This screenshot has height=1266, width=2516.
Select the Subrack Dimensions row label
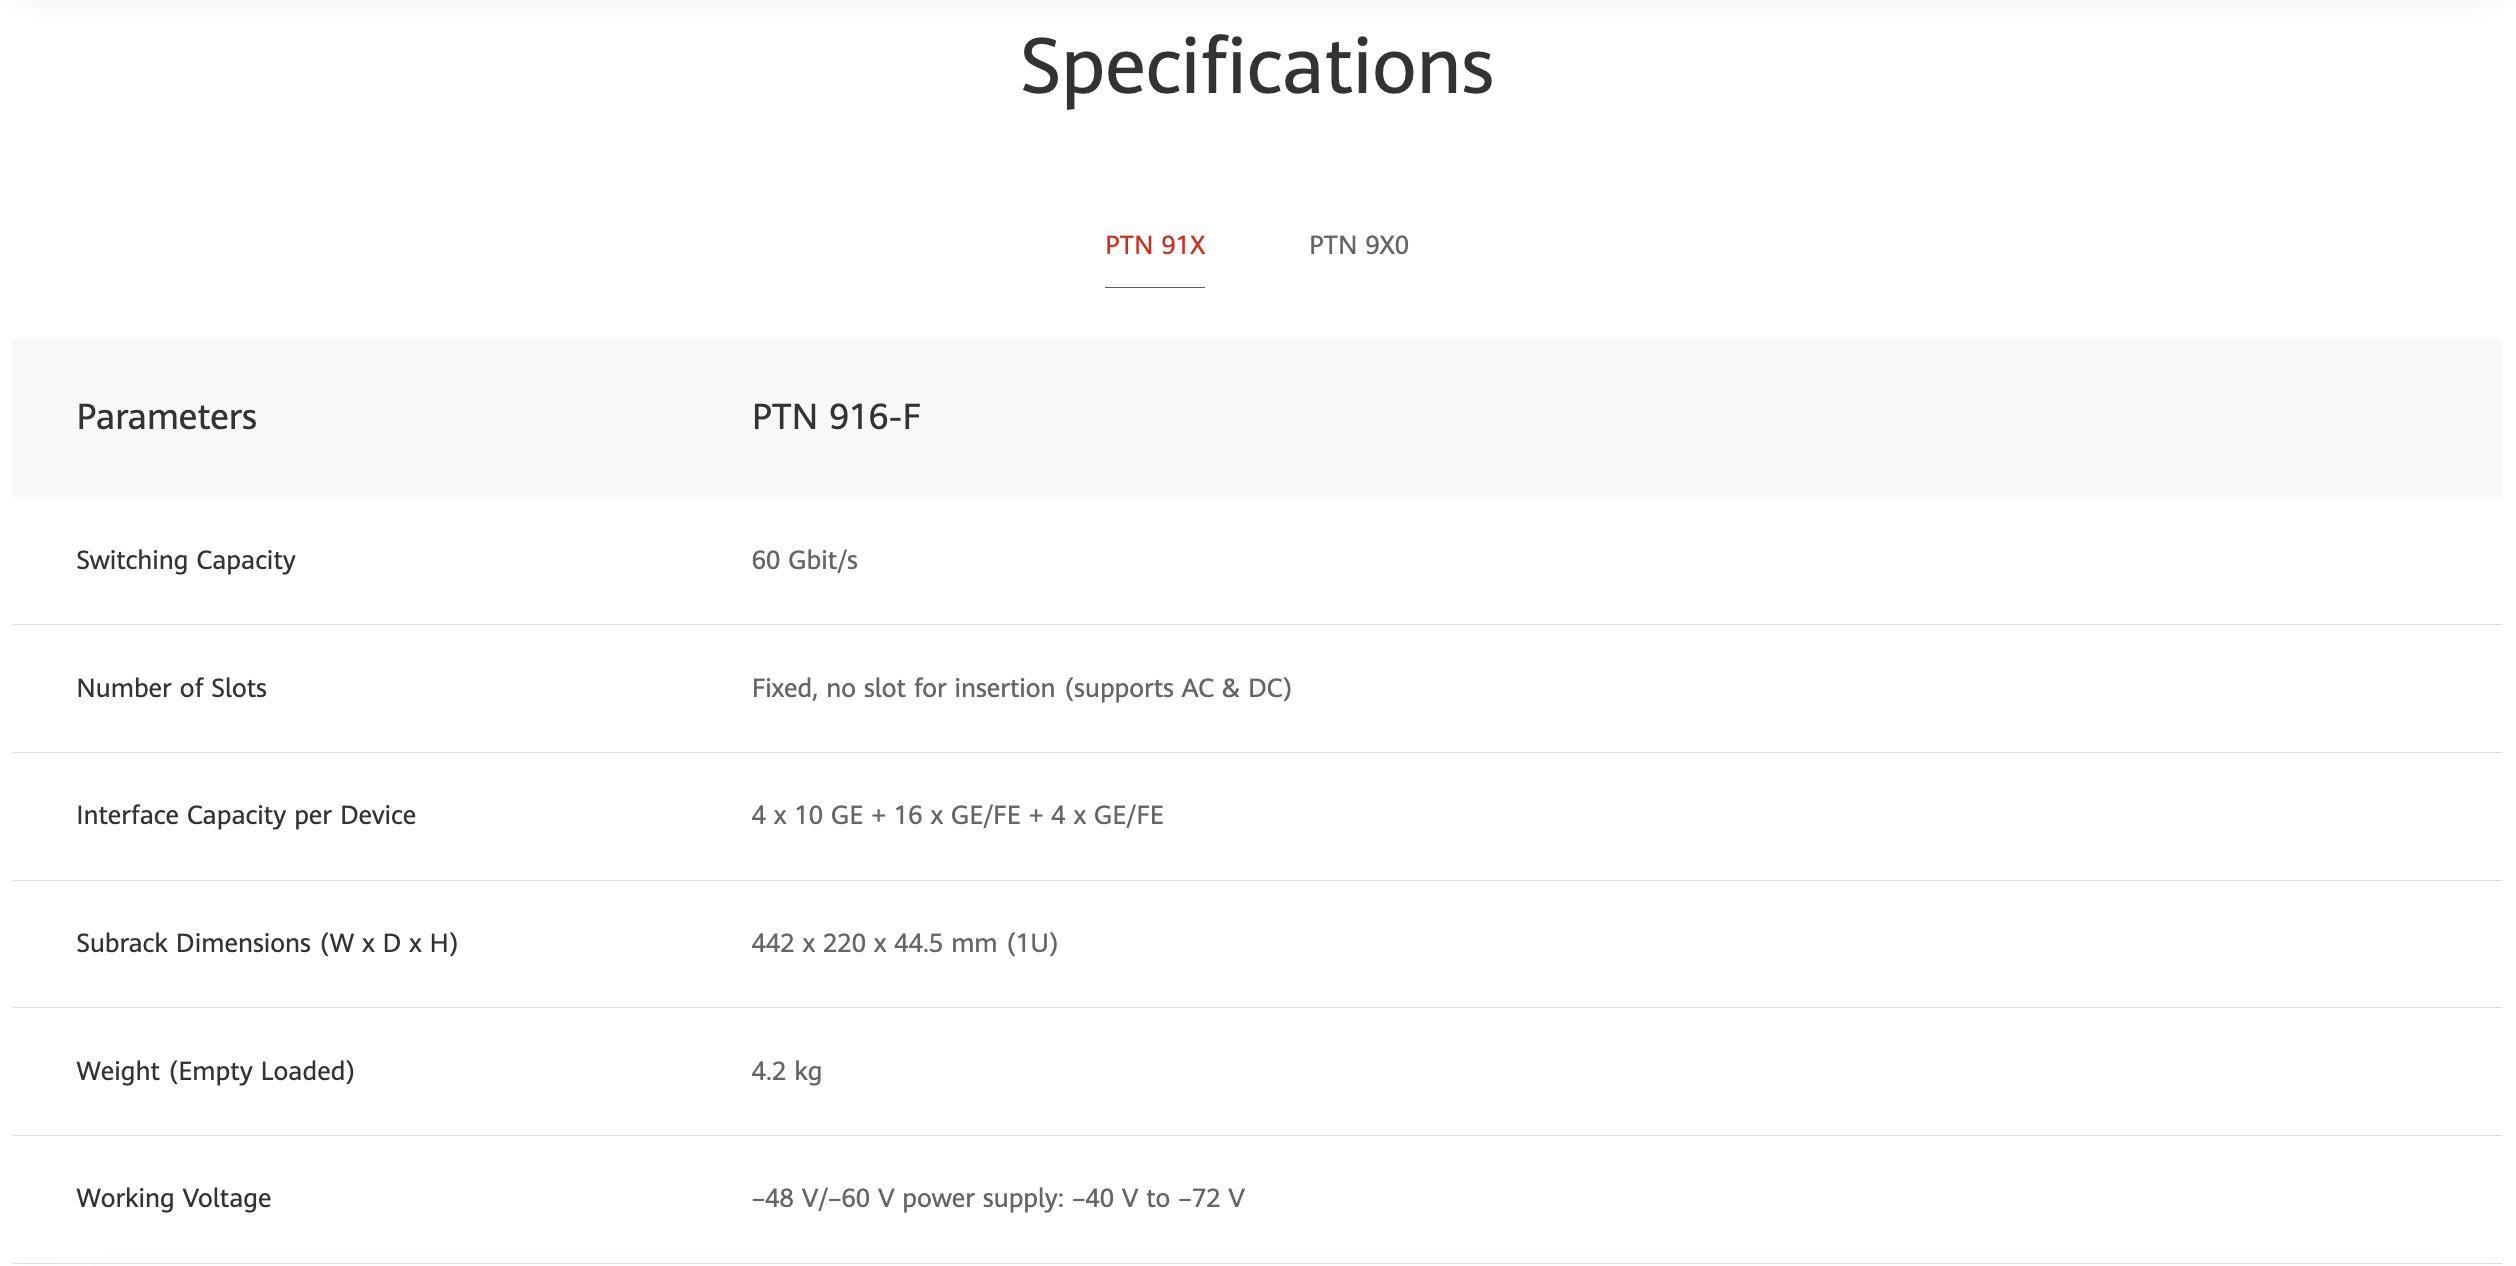pos(267,943)
